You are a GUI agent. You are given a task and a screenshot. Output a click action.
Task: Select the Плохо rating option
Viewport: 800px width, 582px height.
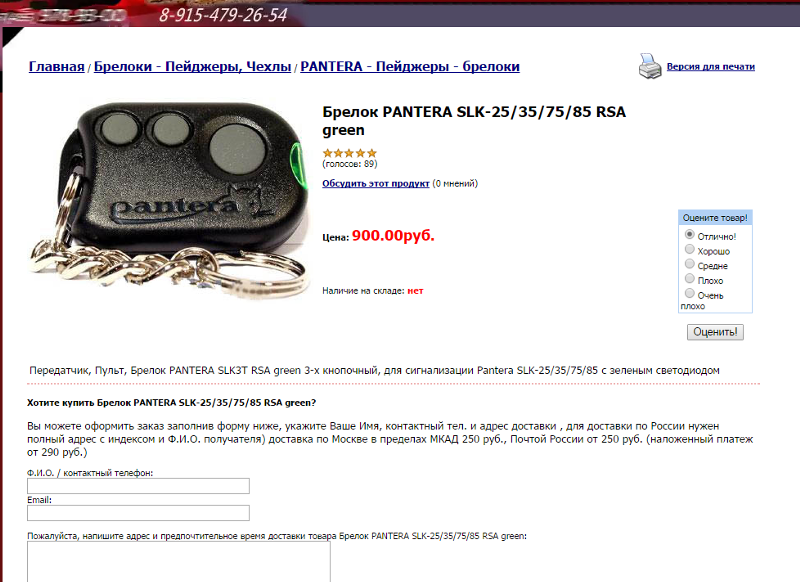(x=690, y=279)
